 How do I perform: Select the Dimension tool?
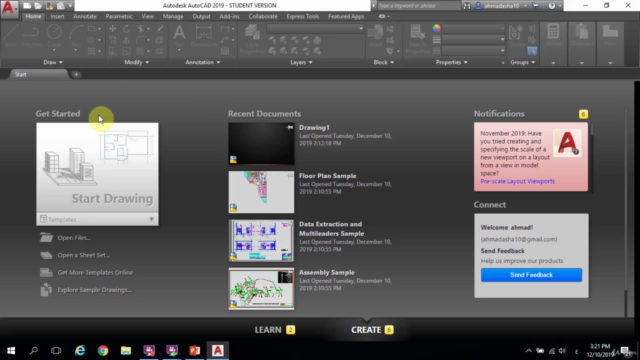(x=203, y=36)
